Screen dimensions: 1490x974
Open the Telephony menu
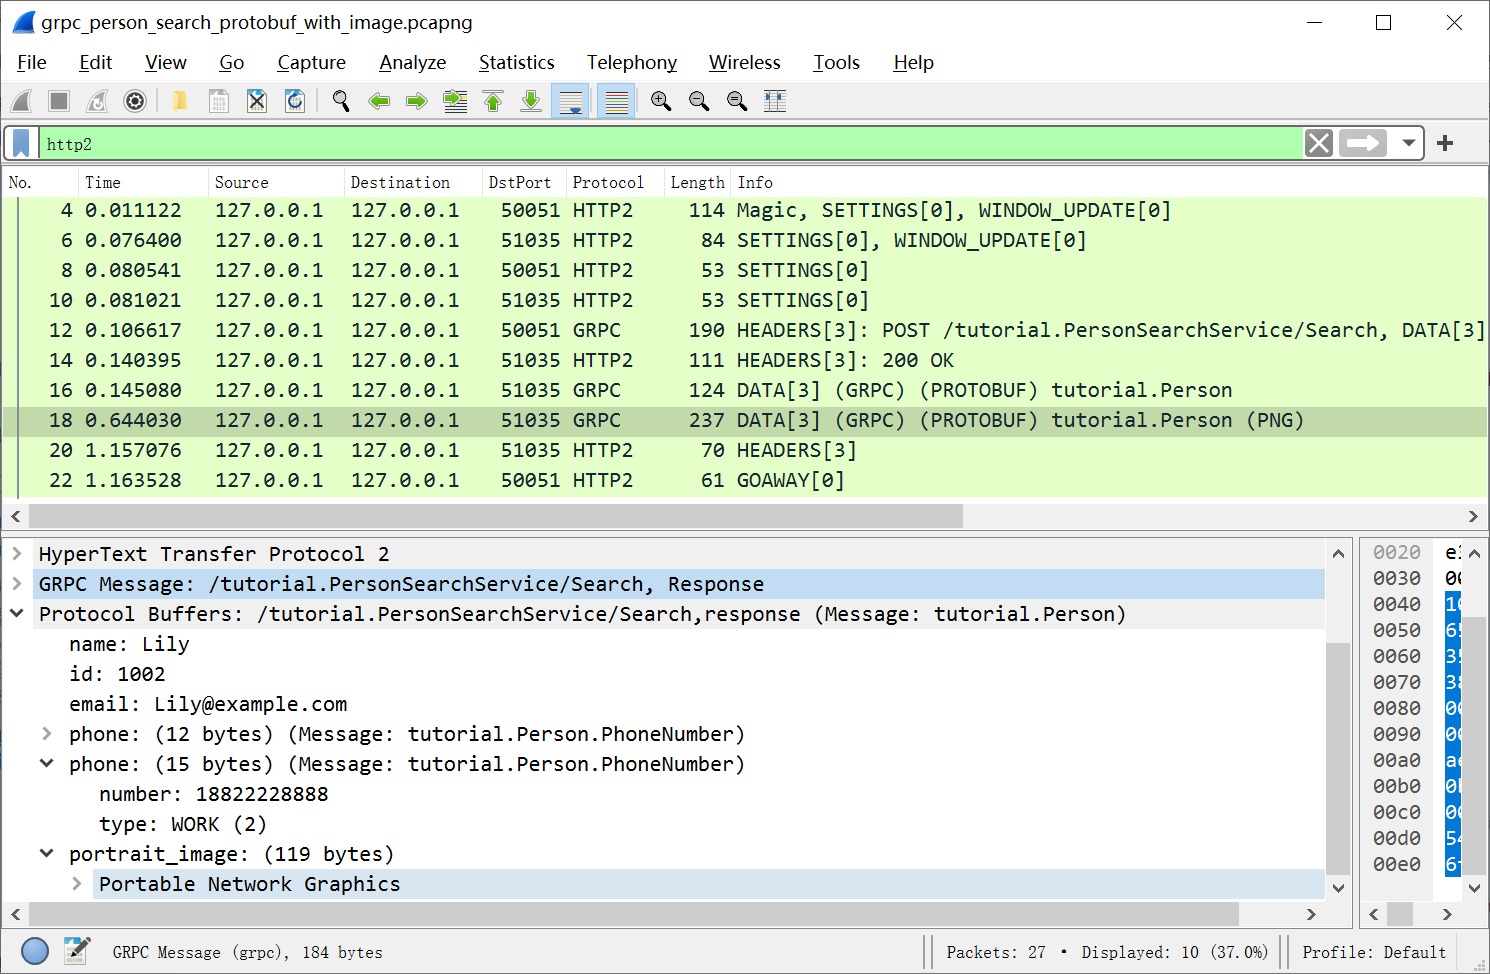pos(631,62)
